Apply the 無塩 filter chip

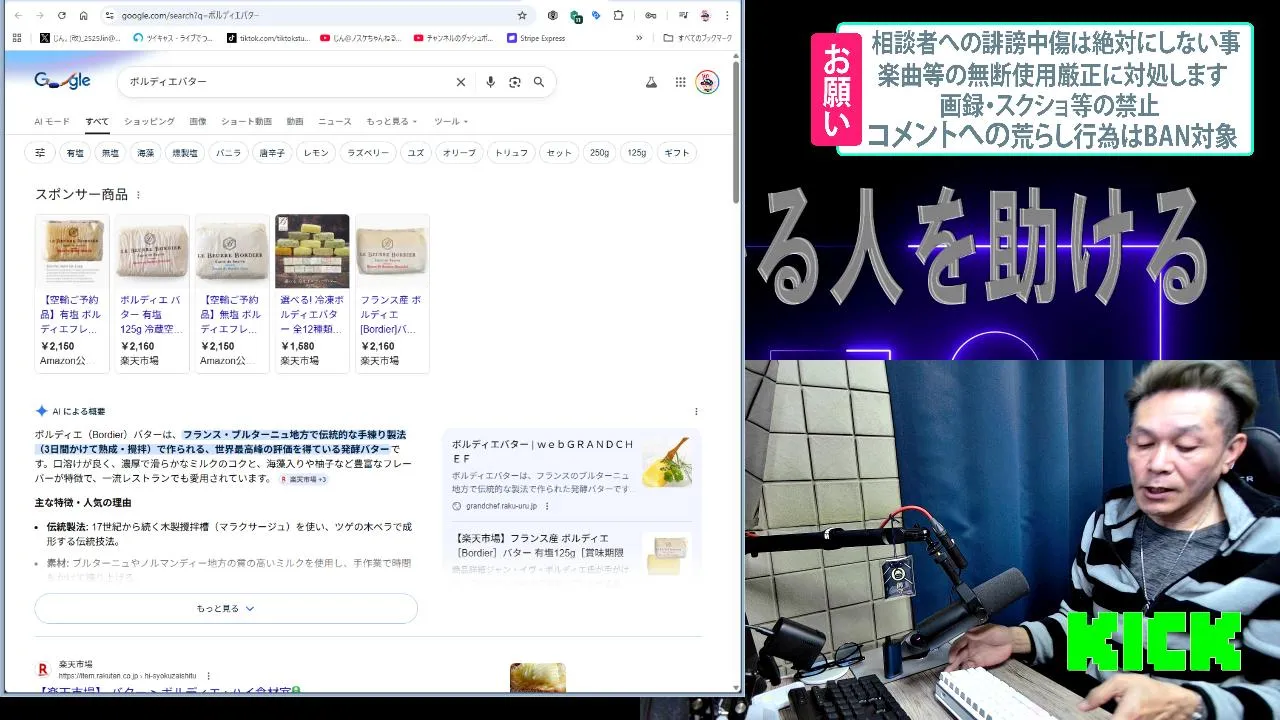[x=110, y=153]
